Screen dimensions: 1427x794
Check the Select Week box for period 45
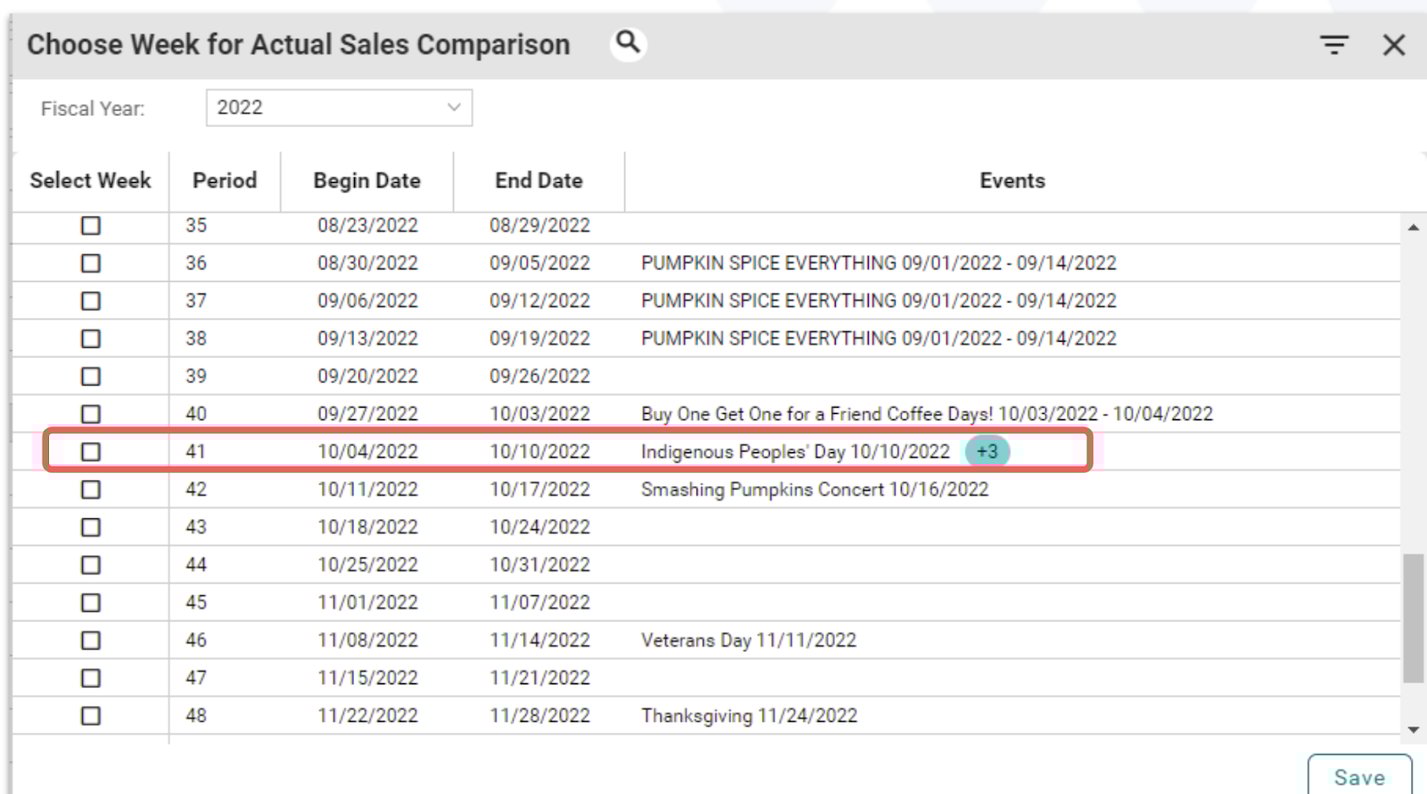tap(90, 602)
